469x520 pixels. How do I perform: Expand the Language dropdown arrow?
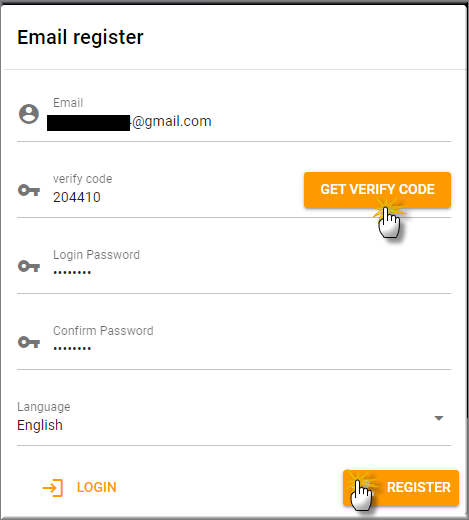pos(439,418)
